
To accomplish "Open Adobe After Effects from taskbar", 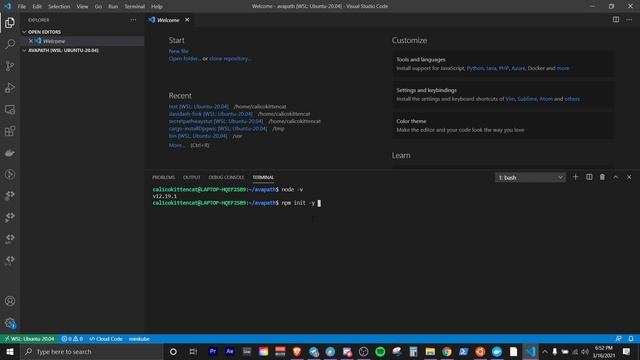I will pyautogui.click(x=229, y=351).
